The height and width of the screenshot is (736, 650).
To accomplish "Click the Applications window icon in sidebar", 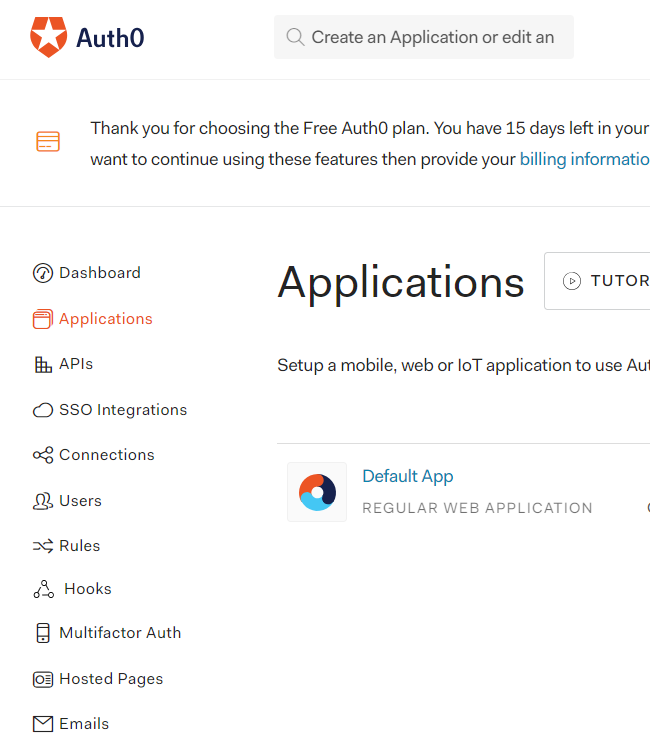I will point(43,319).
